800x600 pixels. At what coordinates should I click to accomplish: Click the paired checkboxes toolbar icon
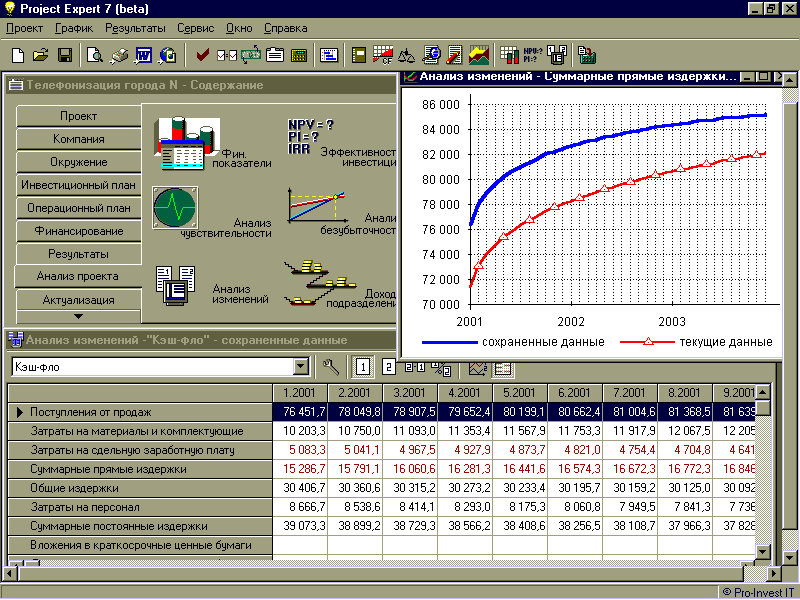click(227, 55)
